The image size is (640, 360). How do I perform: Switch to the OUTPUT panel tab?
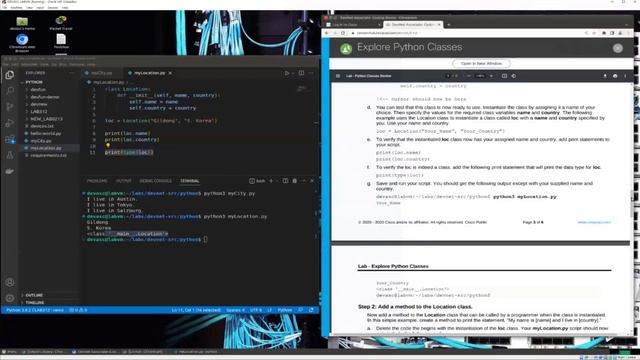tap(123, 181)
